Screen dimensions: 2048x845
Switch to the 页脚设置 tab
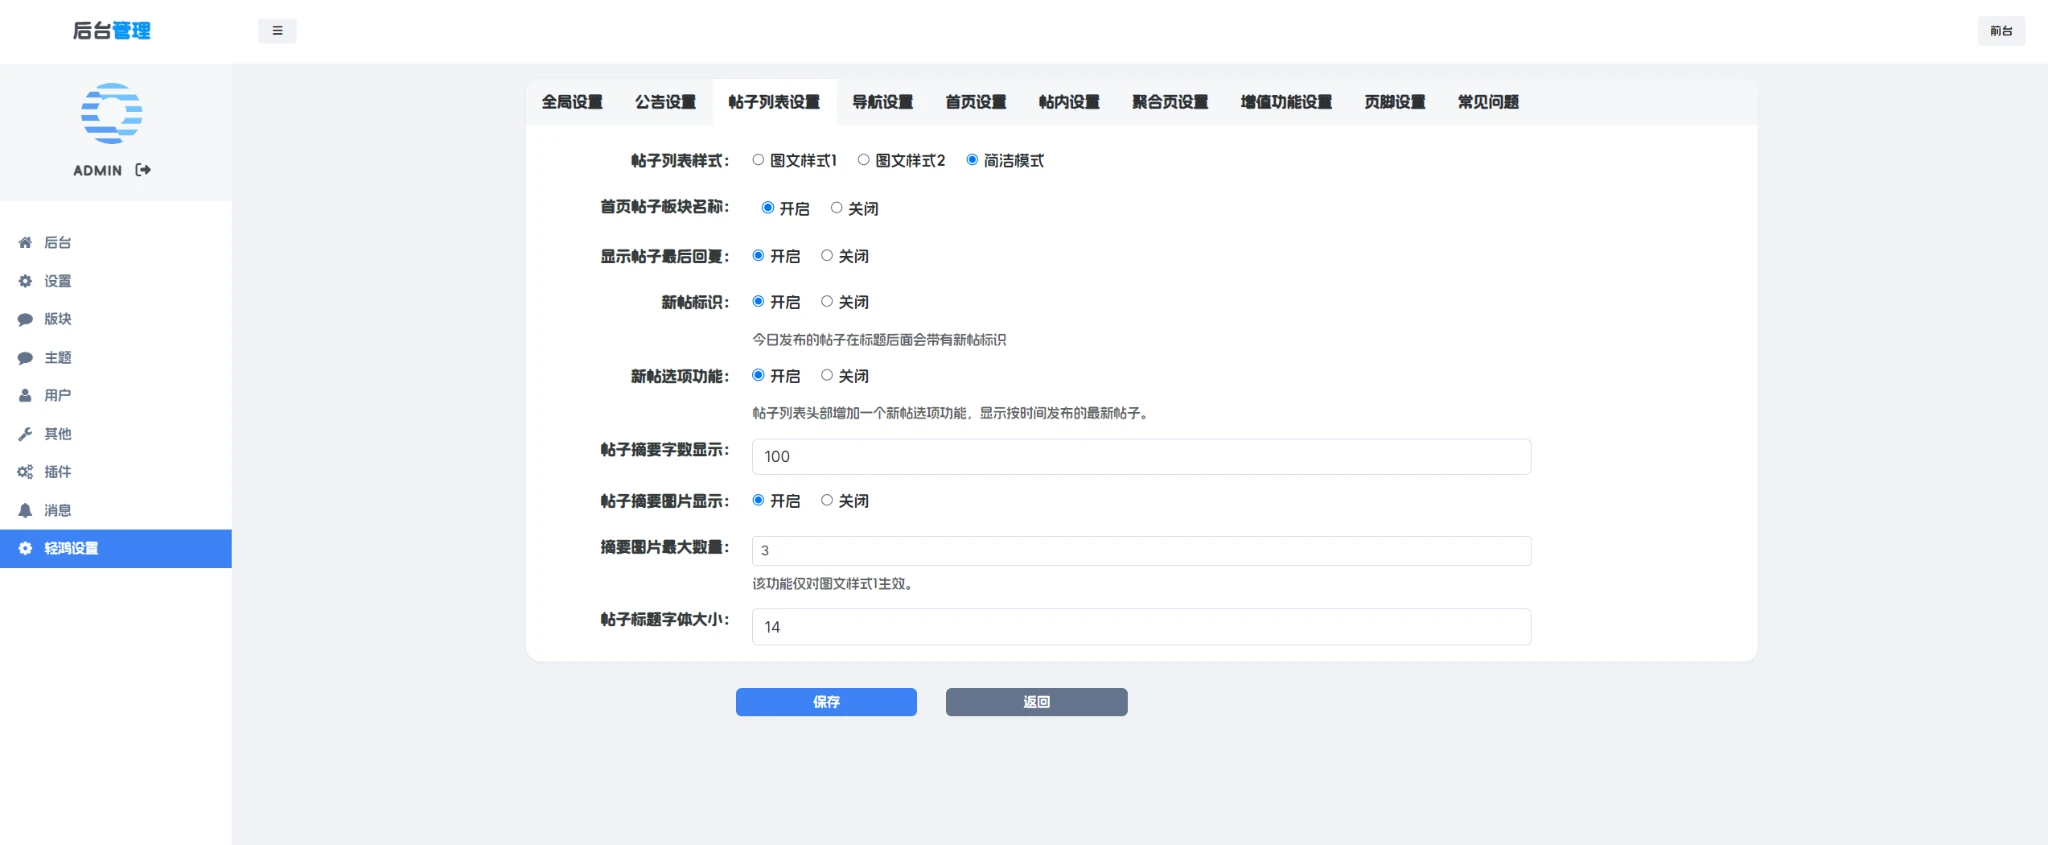(1395, 102)
